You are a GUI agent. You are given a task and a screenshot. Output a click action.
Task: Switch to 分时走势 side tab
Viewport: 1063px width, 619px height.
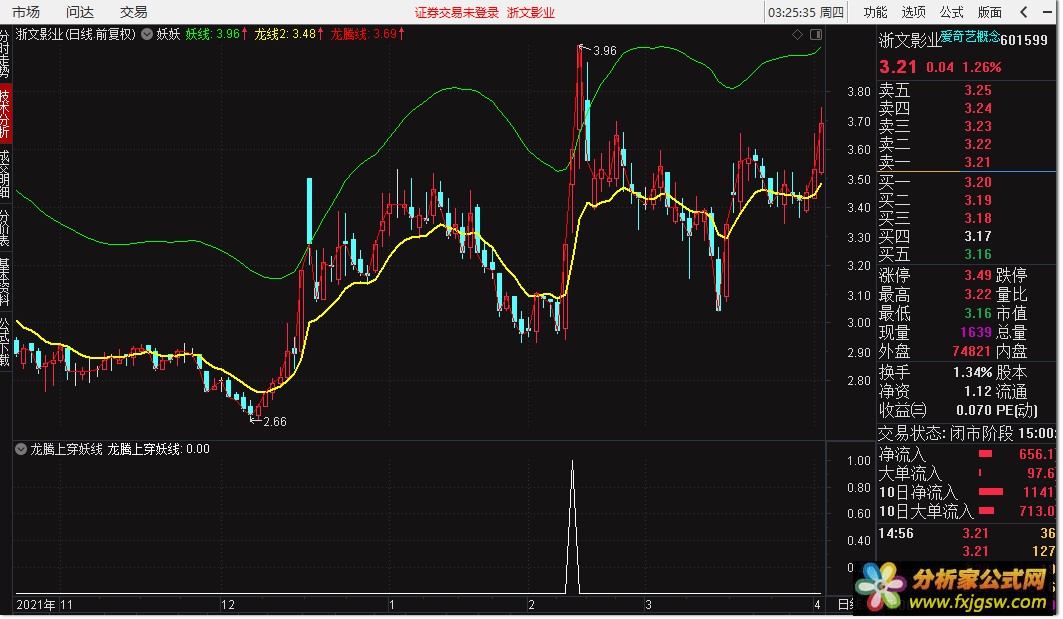(5, 53)
